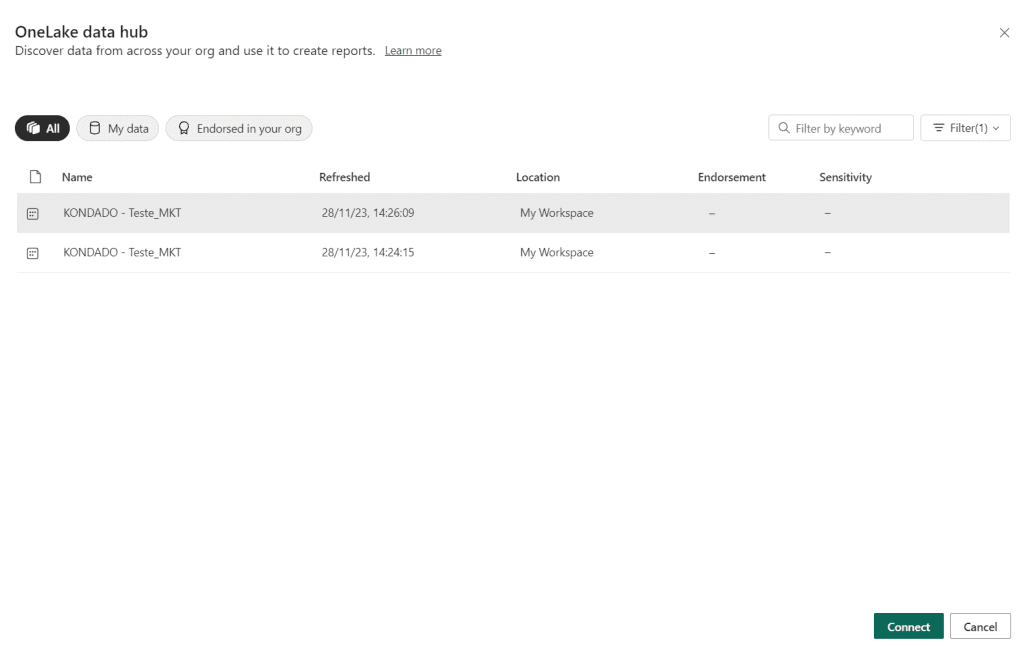
Task: Click the database icon on My data
Action: [x=95, y=128]
